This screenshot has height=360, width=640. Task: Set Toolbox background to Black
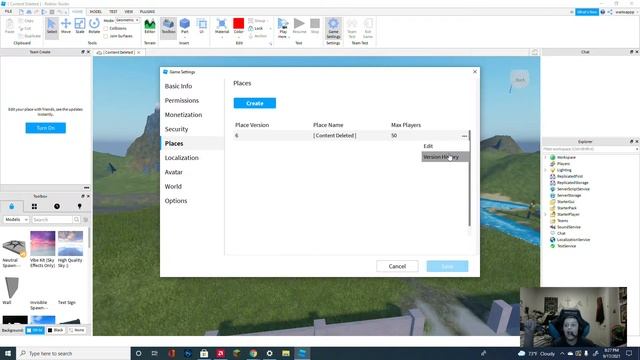click(56, 330)
